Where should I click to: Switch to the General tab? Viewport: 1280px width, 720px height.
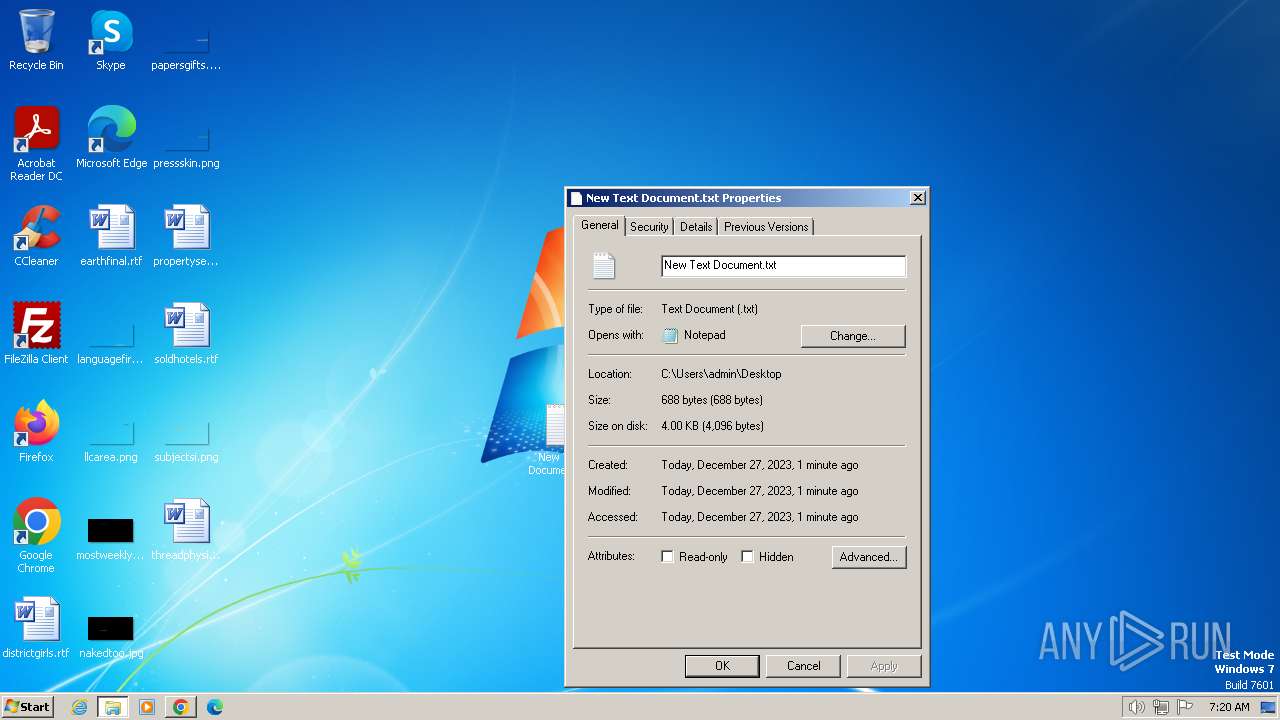(600, 225)
